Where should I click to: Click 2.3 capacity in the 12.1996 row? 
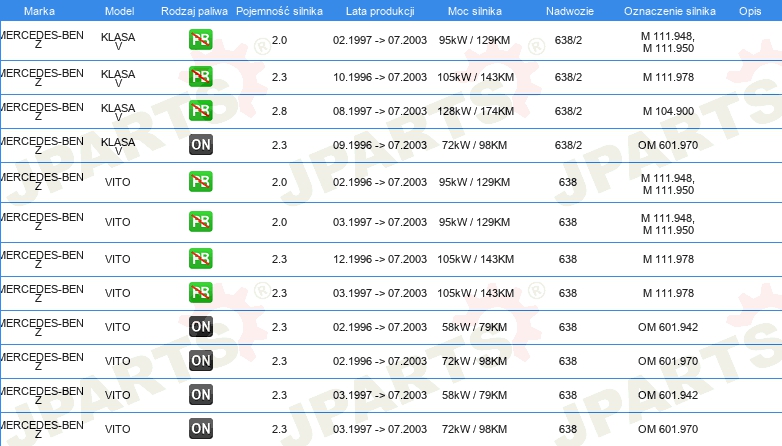(x=279, y=259)
